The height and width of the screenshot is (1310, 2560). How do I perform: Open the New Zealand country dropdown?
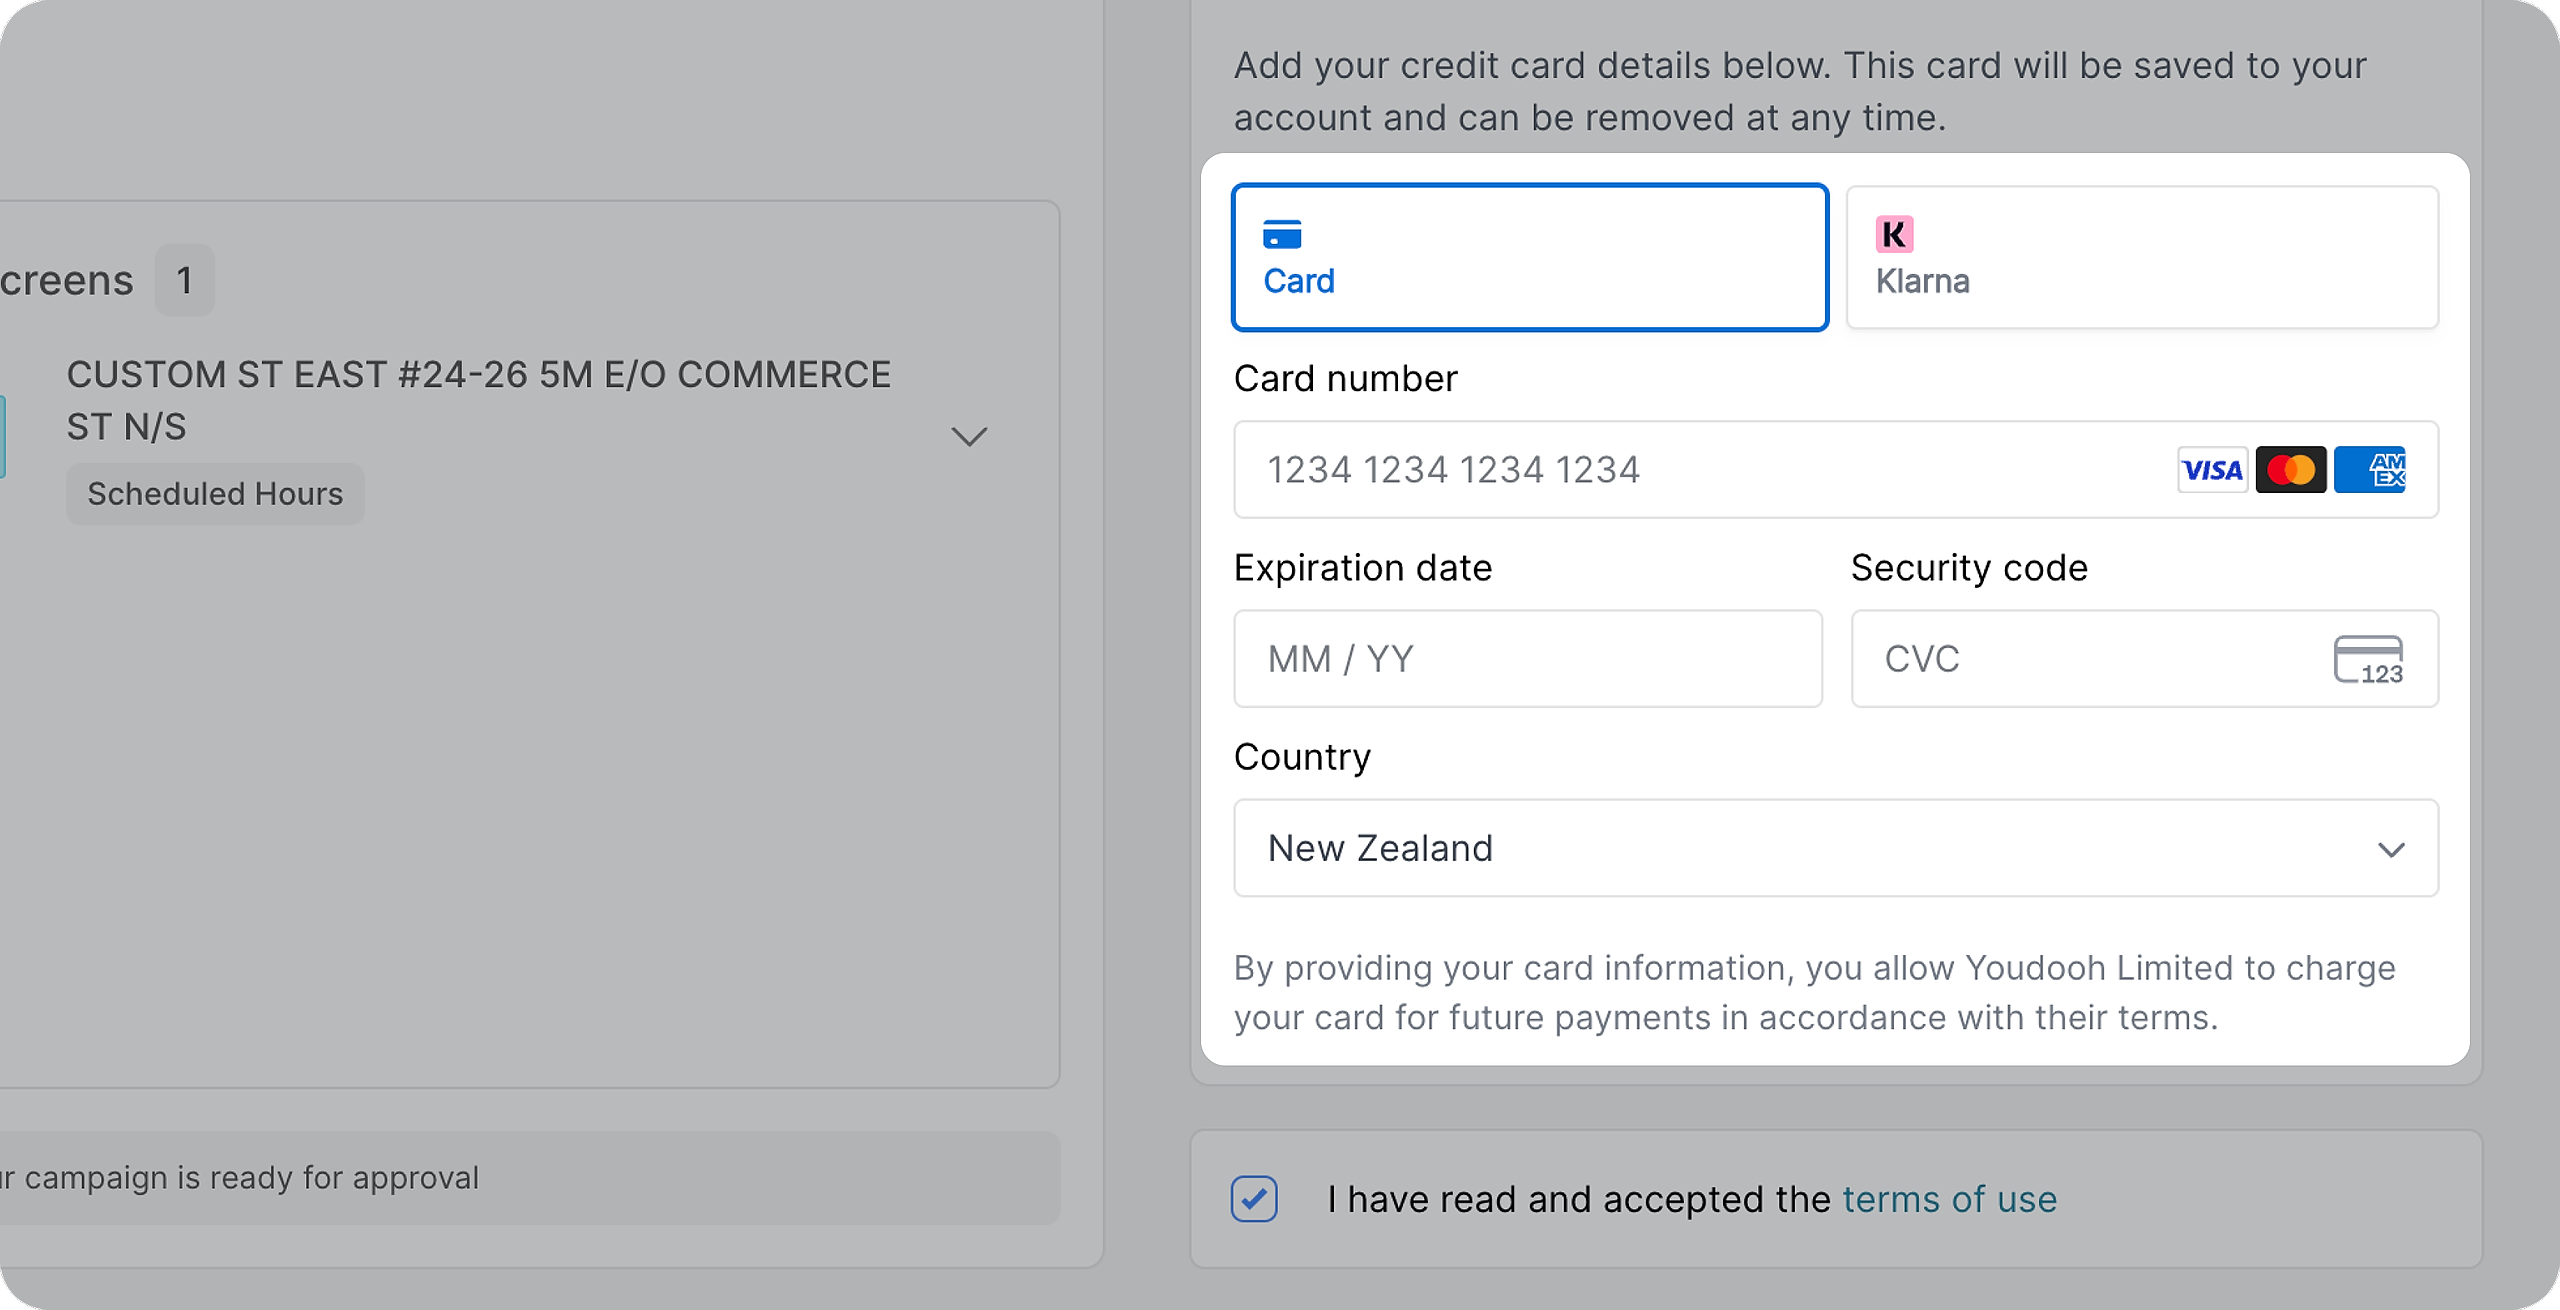pos(1800,848)
